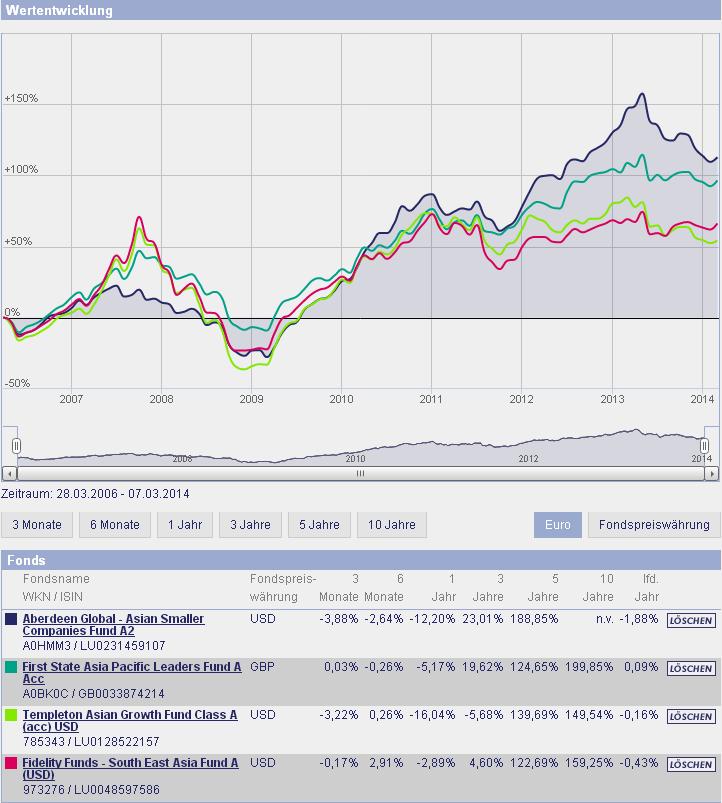Click the teal First State color swatch

11,667
